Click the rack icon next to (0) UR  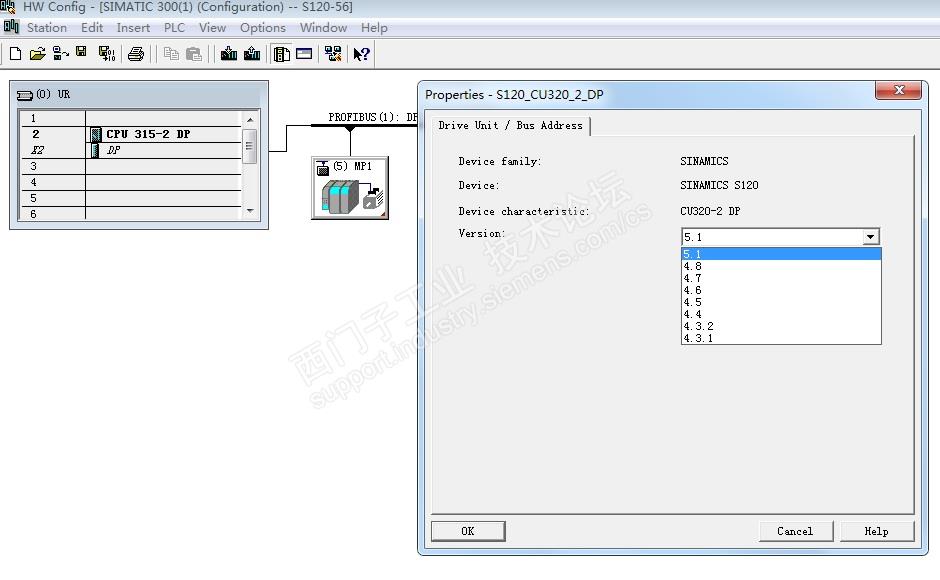point(25,95)
